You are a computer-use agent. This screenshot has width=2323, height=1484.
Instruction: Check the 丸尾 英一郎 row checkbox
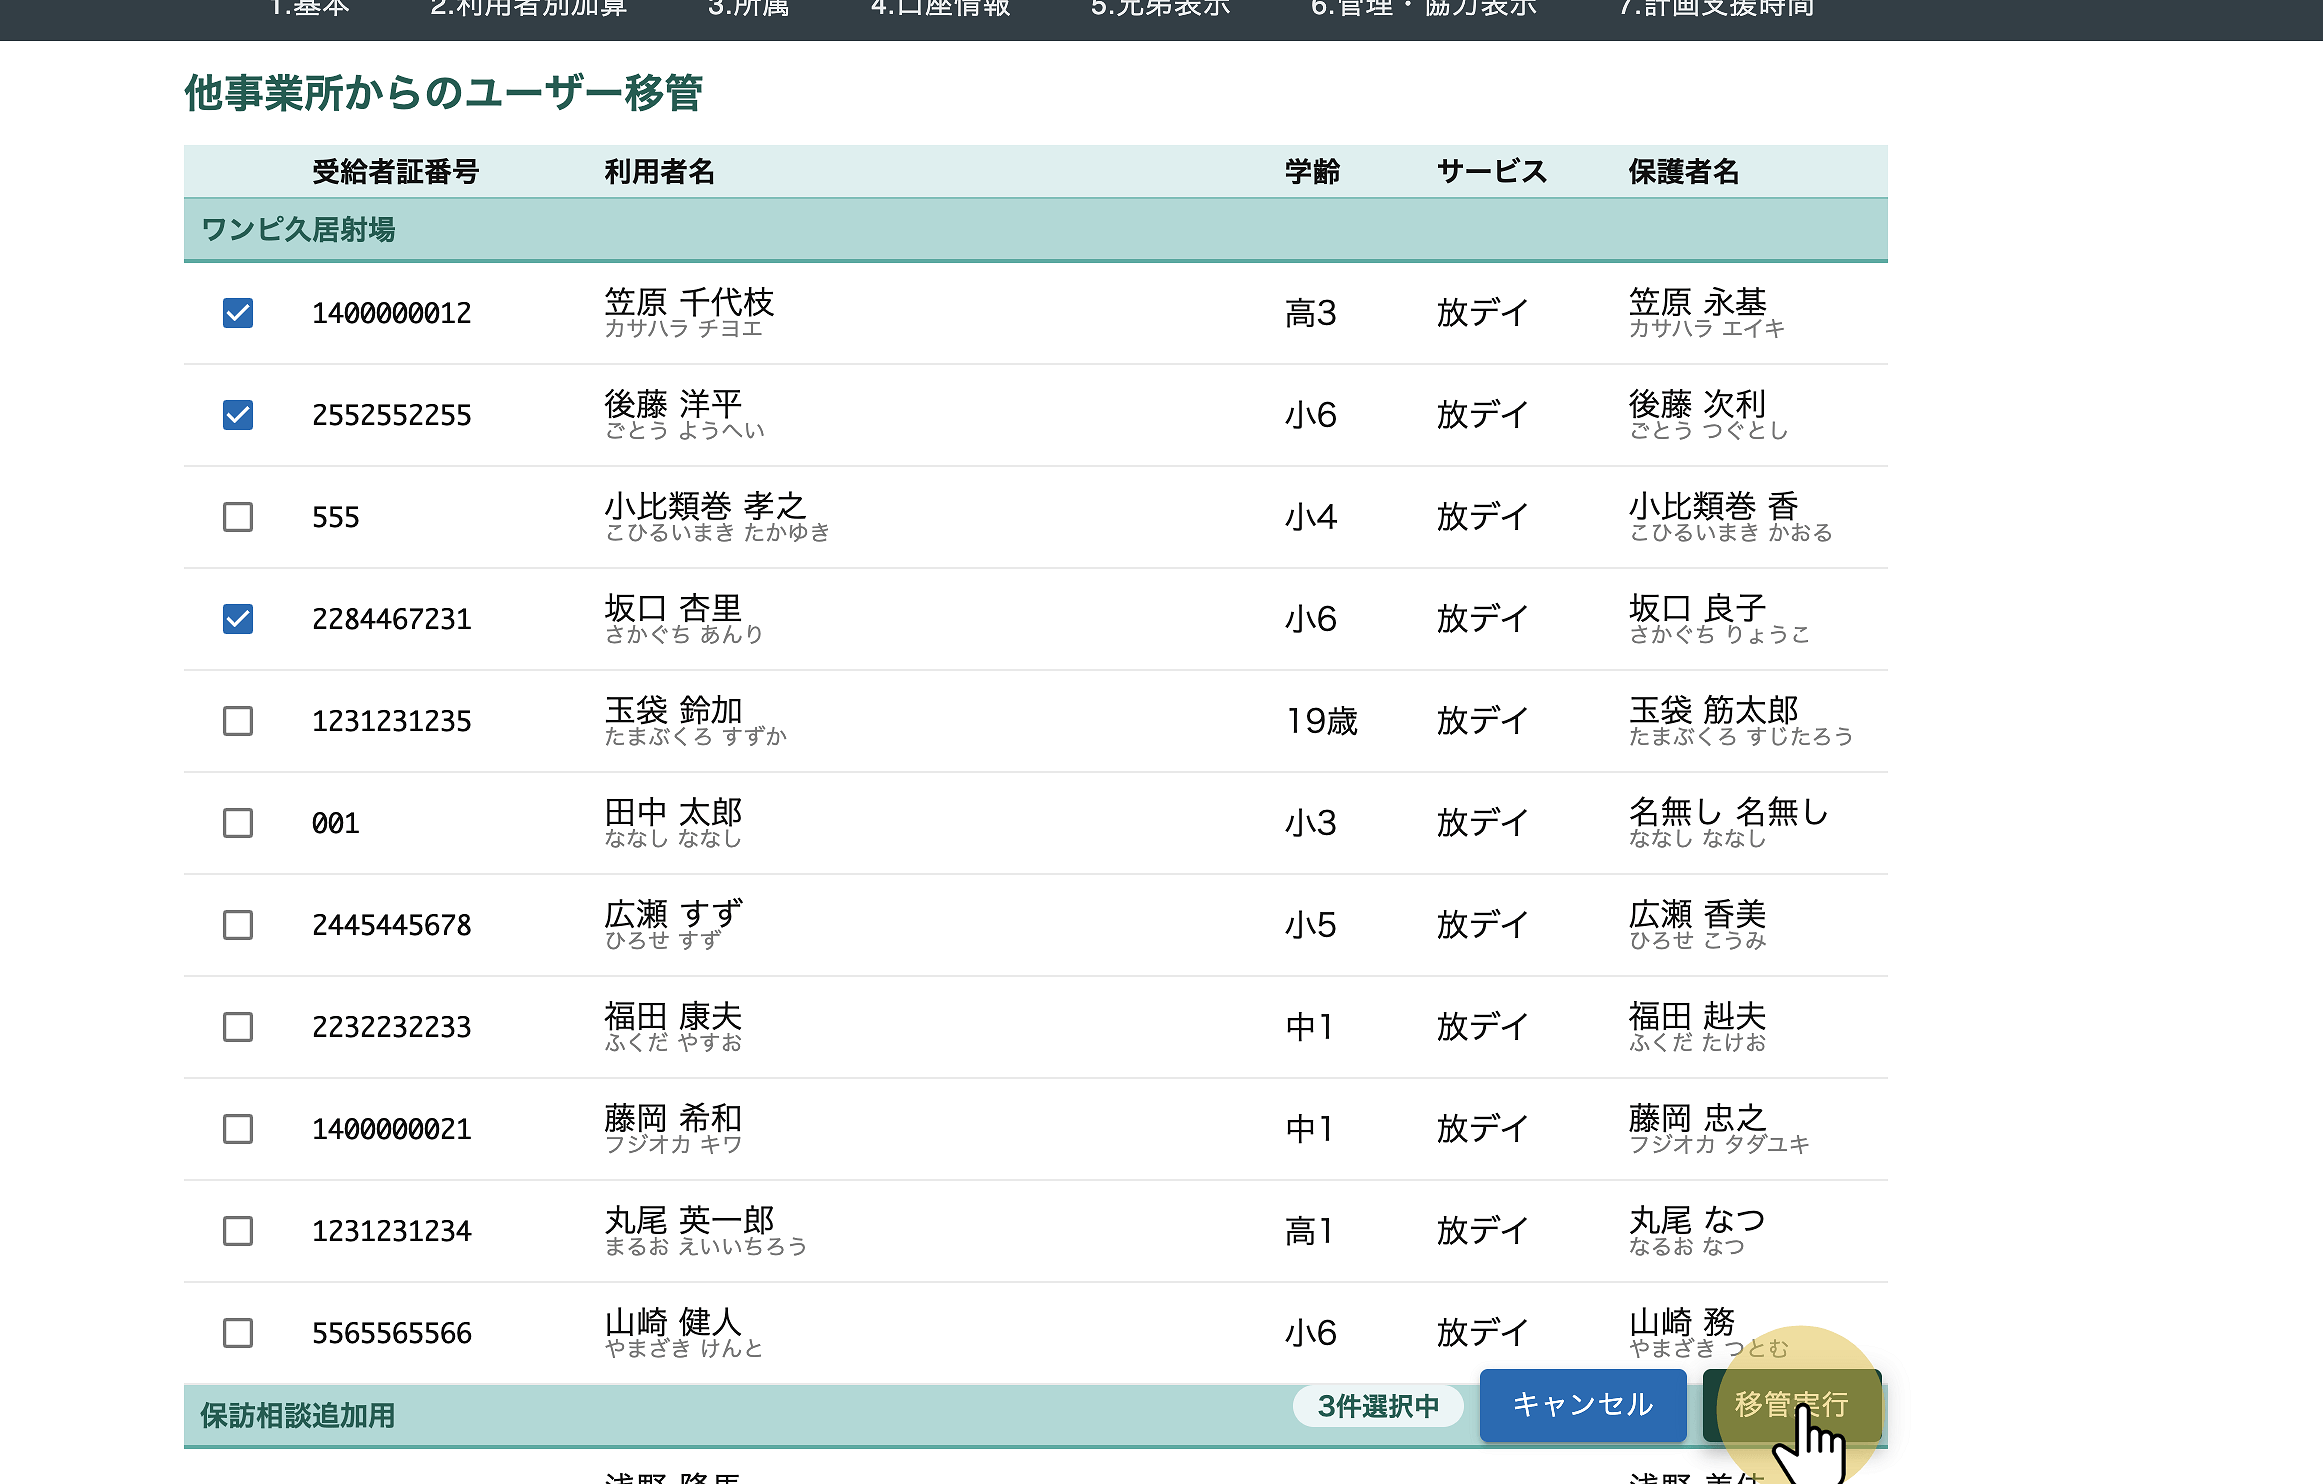coord(238,1231)
